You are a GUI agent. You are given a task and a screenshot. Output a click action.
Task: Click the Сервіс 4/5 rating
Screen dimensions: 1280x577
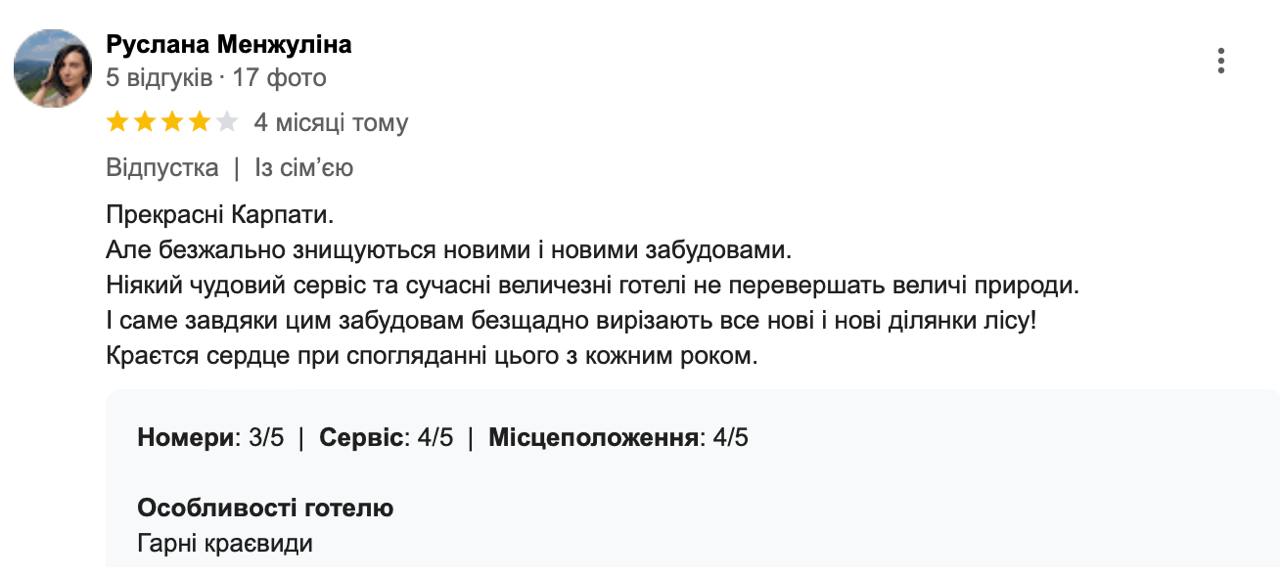click(x=386, y=437)
